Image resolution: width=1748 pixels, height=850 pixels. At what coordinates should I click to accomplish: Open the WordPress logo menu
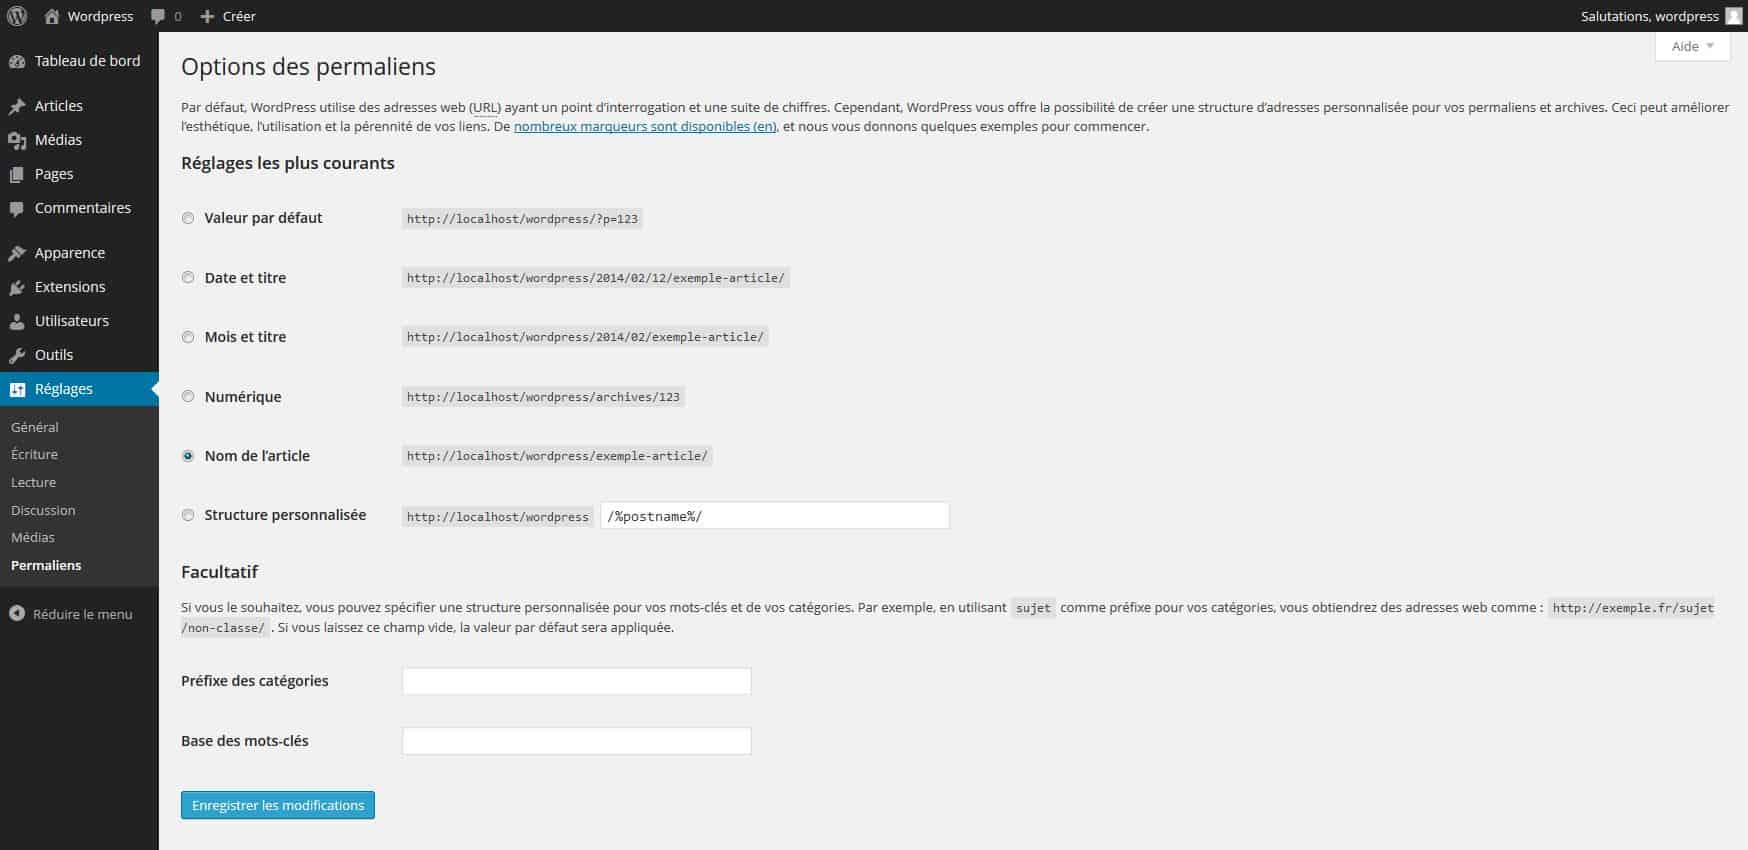pos(17,16)
